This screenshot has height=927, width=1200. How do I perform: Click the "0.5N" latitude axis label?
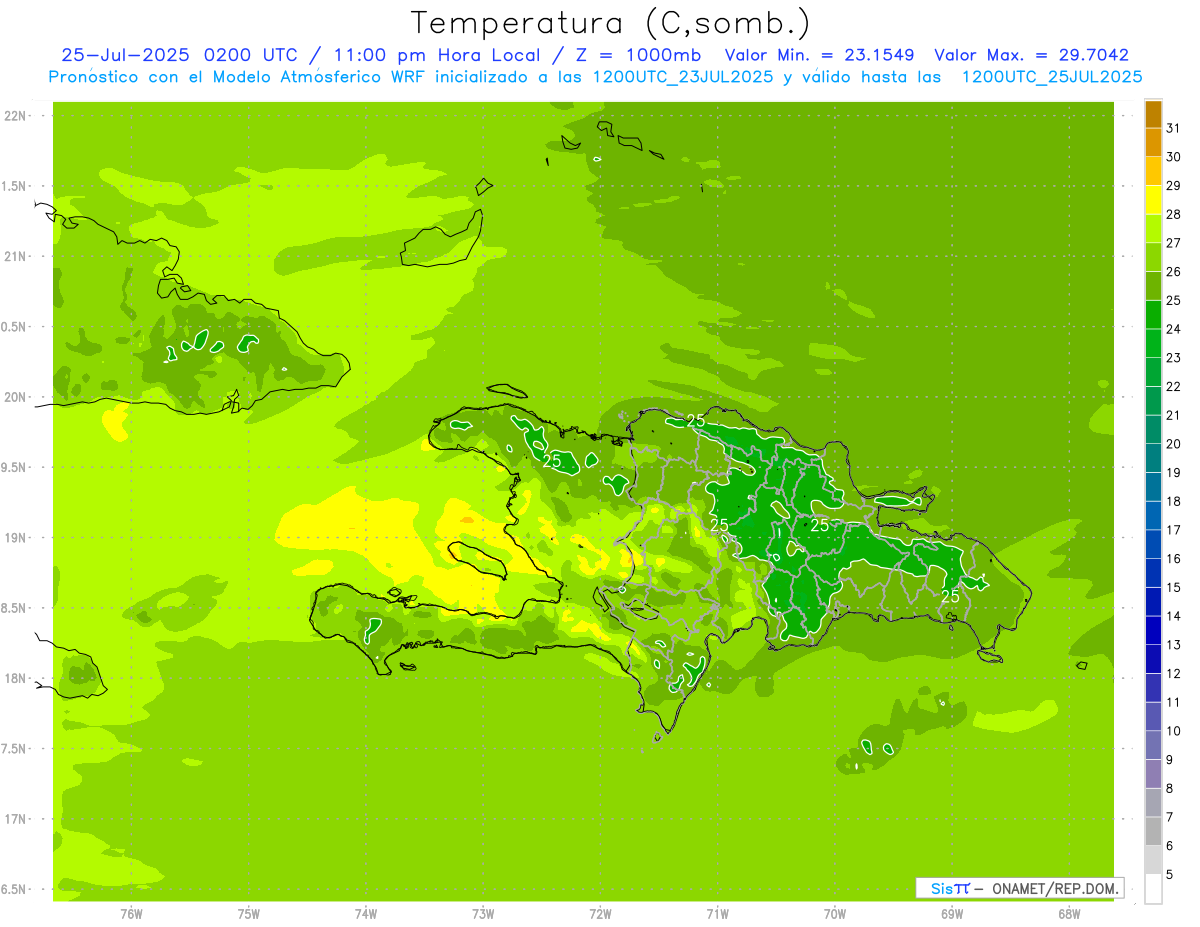(x=15, y=327)
